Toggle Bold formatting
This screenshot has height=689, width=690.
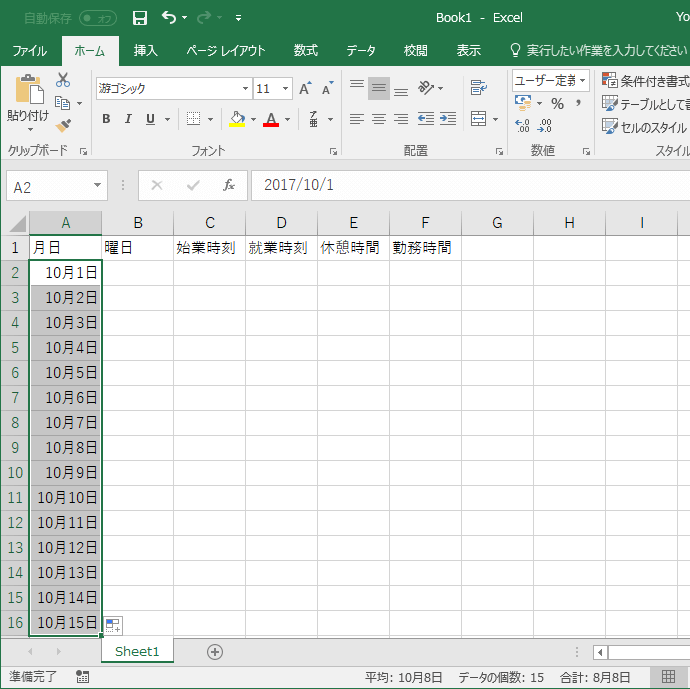(x=106, y=119)
